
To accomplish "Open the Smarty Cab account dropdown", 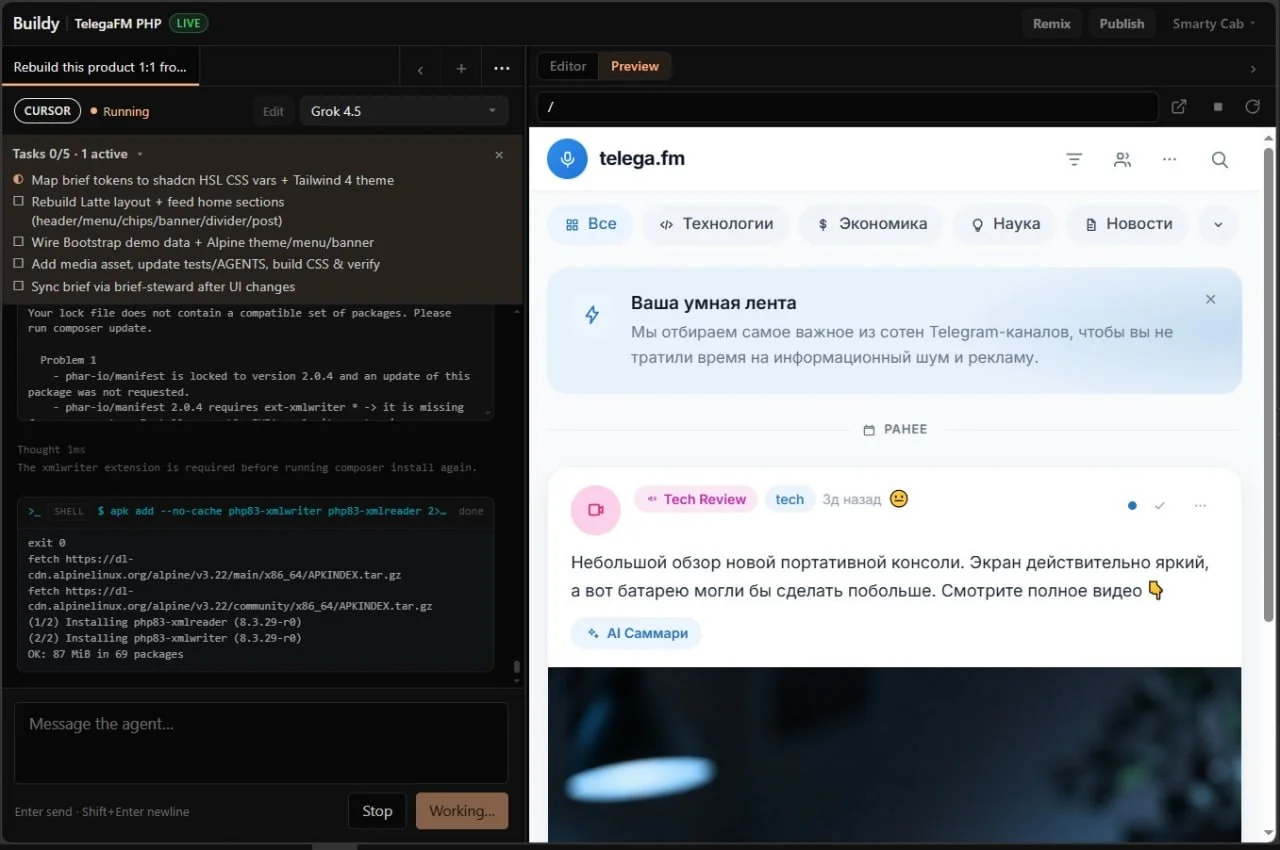I will [1214, 23].
